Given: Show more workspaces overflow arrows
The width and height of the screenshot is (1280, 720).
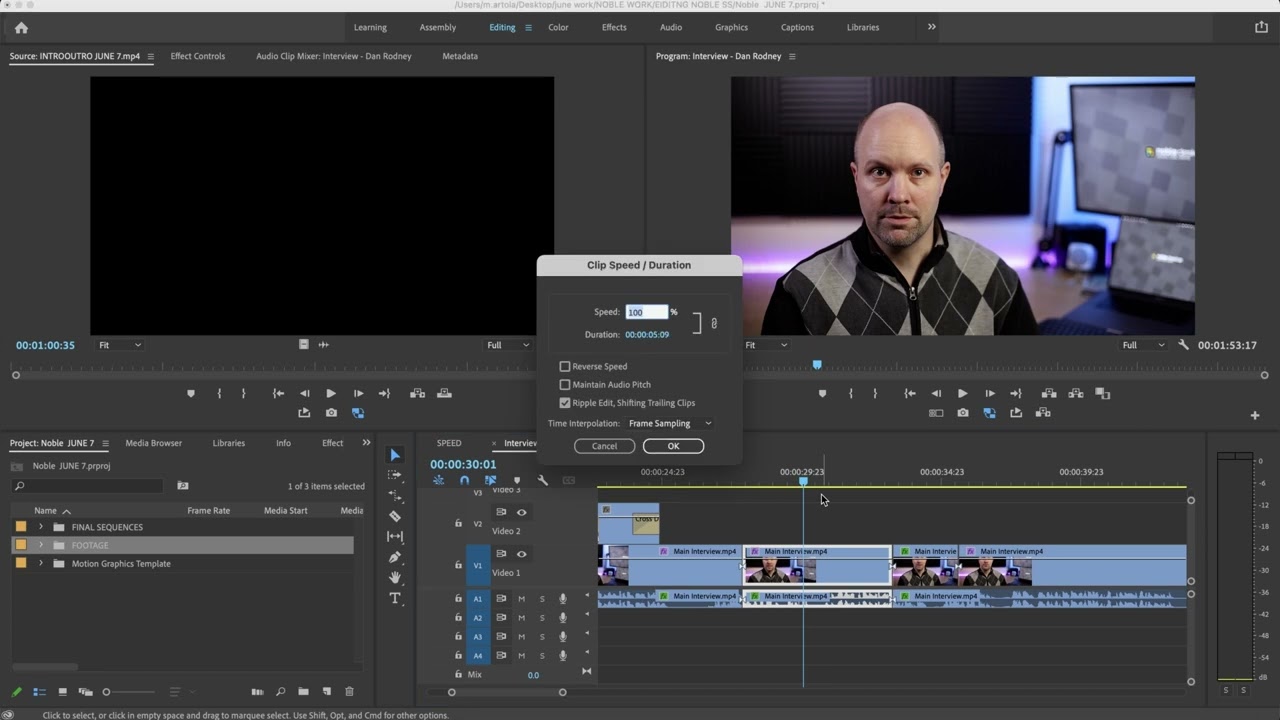Looking at the screenshot, I should 931,27.
